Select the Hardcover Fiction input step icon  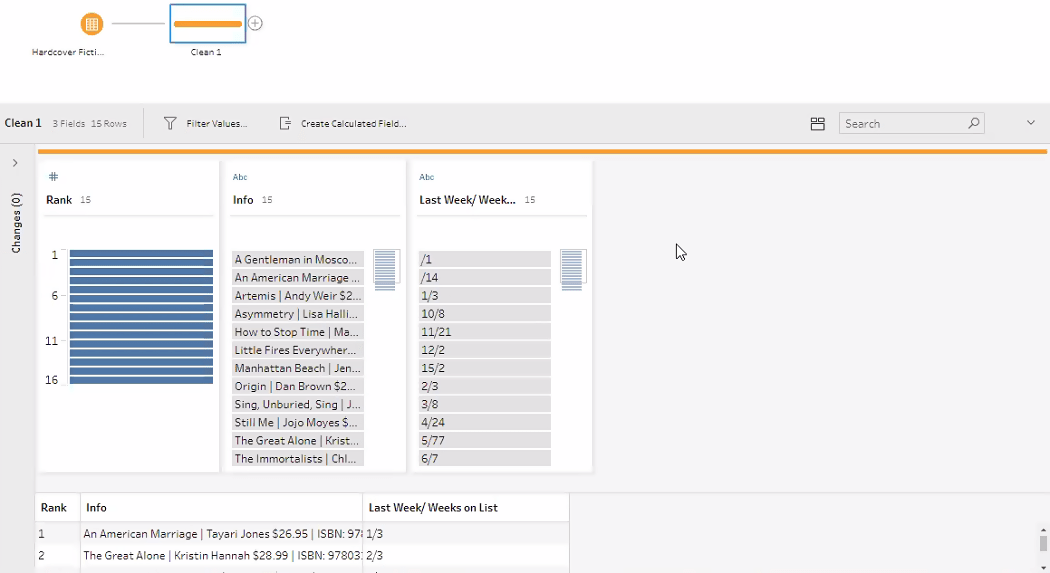(x=92, y=24)
